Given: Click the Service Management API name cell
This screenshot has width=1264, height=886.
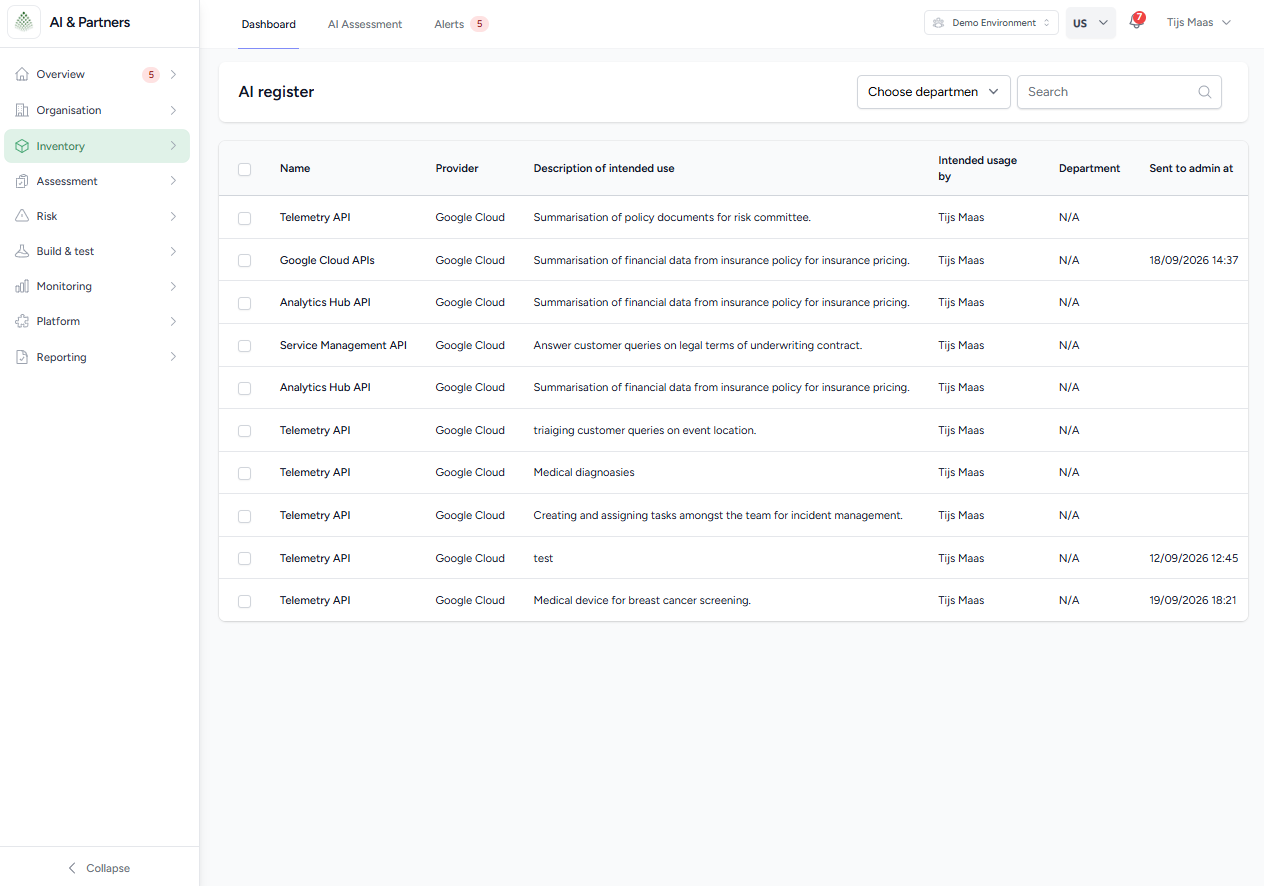Looking at the screenshot, I should tap(343, 345).
